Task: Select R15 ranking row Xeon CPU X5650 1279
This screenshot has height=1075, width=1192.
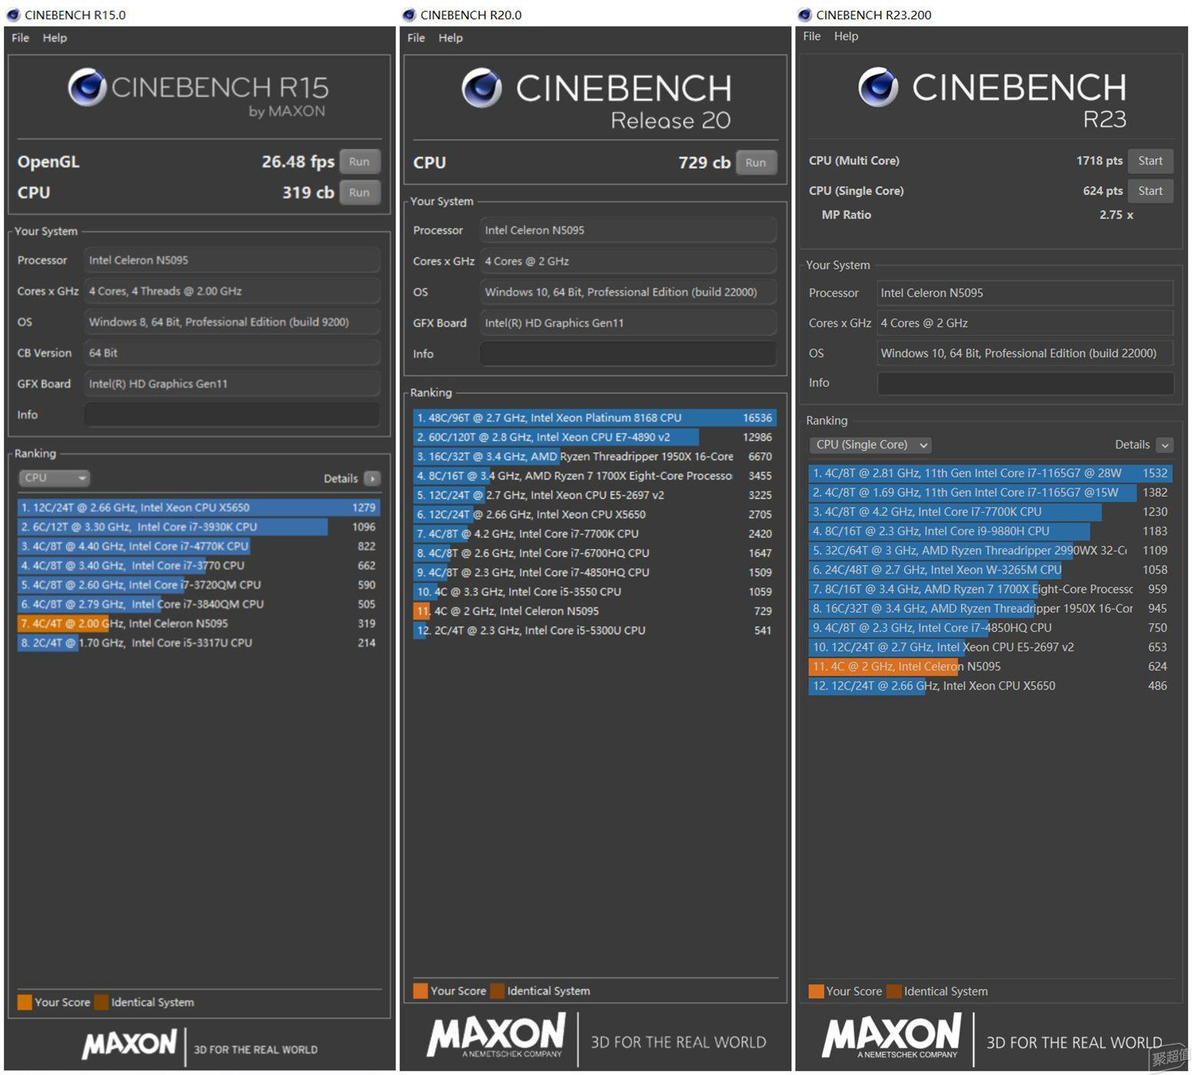Action: pyautogui.click(x=198, y=507)
